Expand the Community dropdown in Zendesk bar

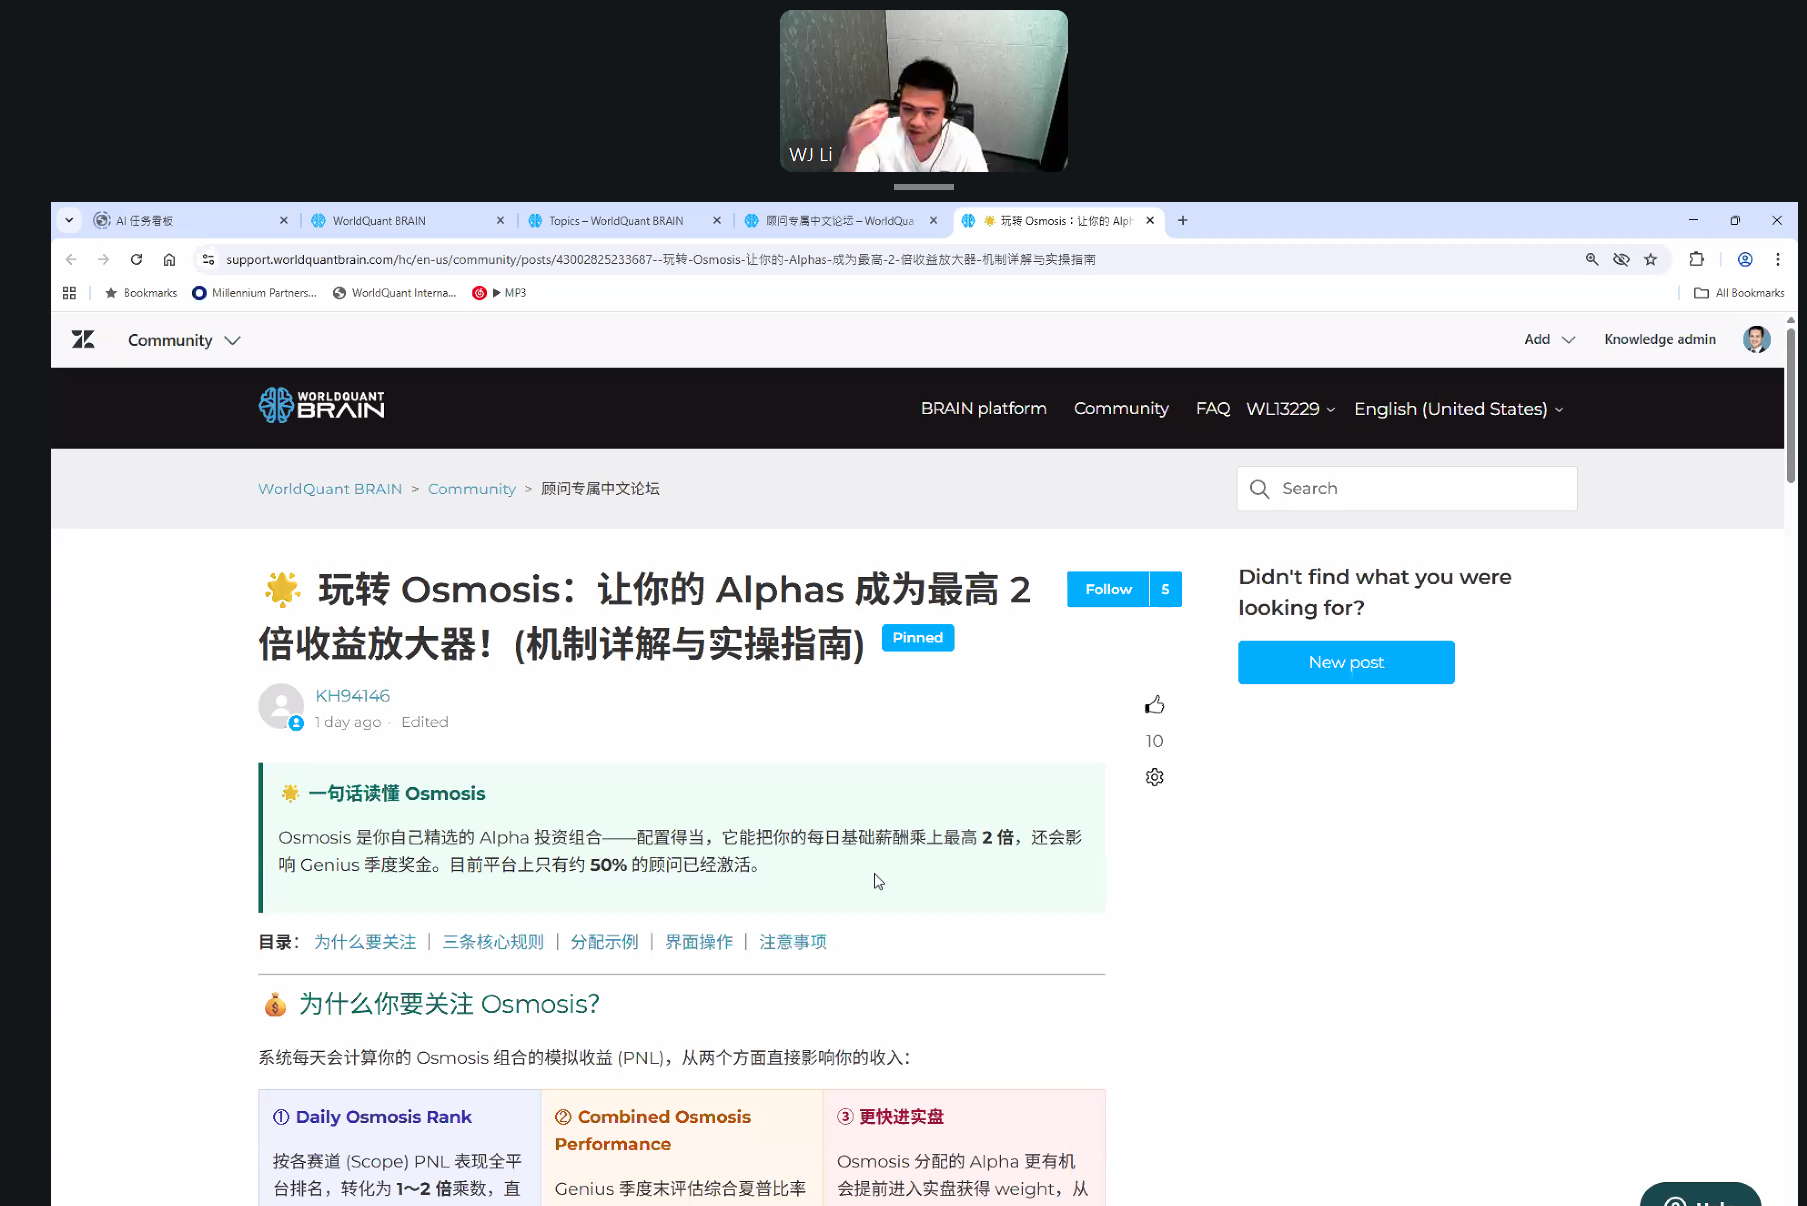point(184,340)
